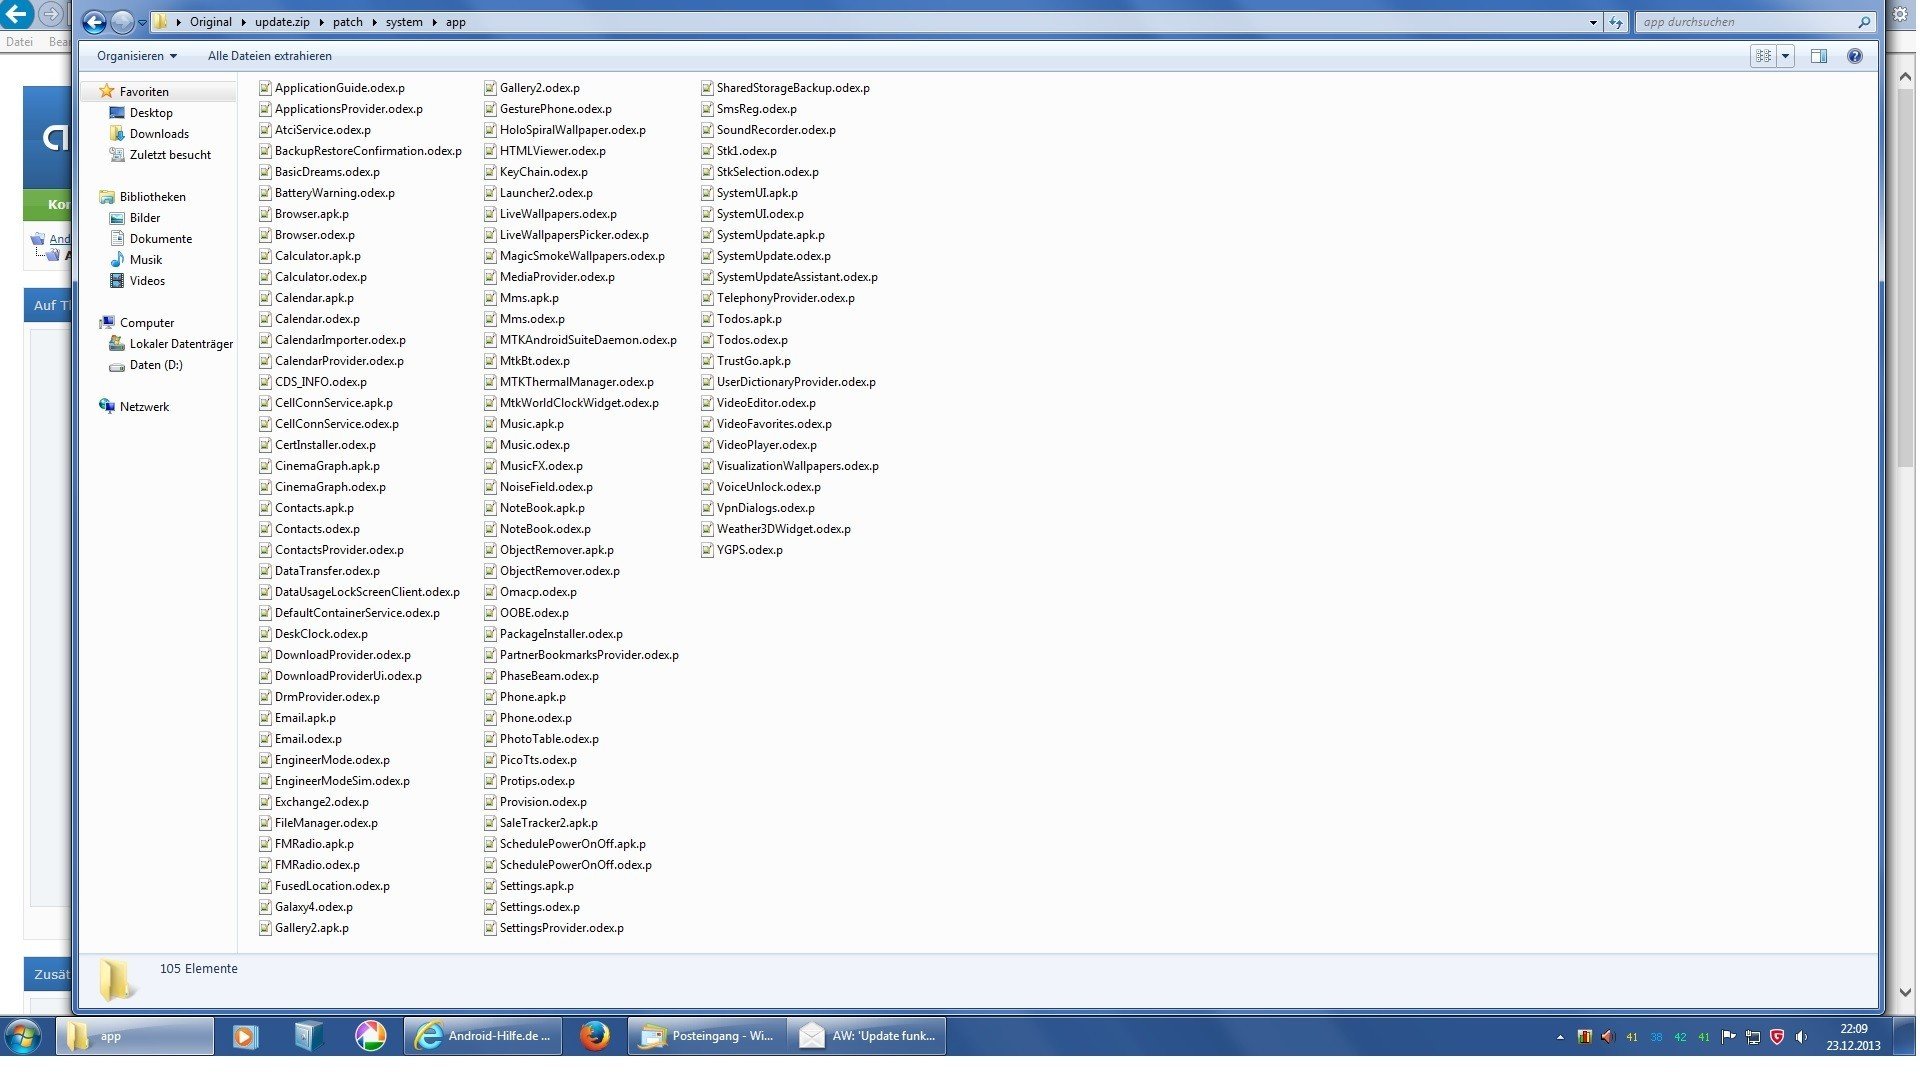Select file TrustGo.apk.p
Screen dimensions: 1920x1080
coord(753,361)
